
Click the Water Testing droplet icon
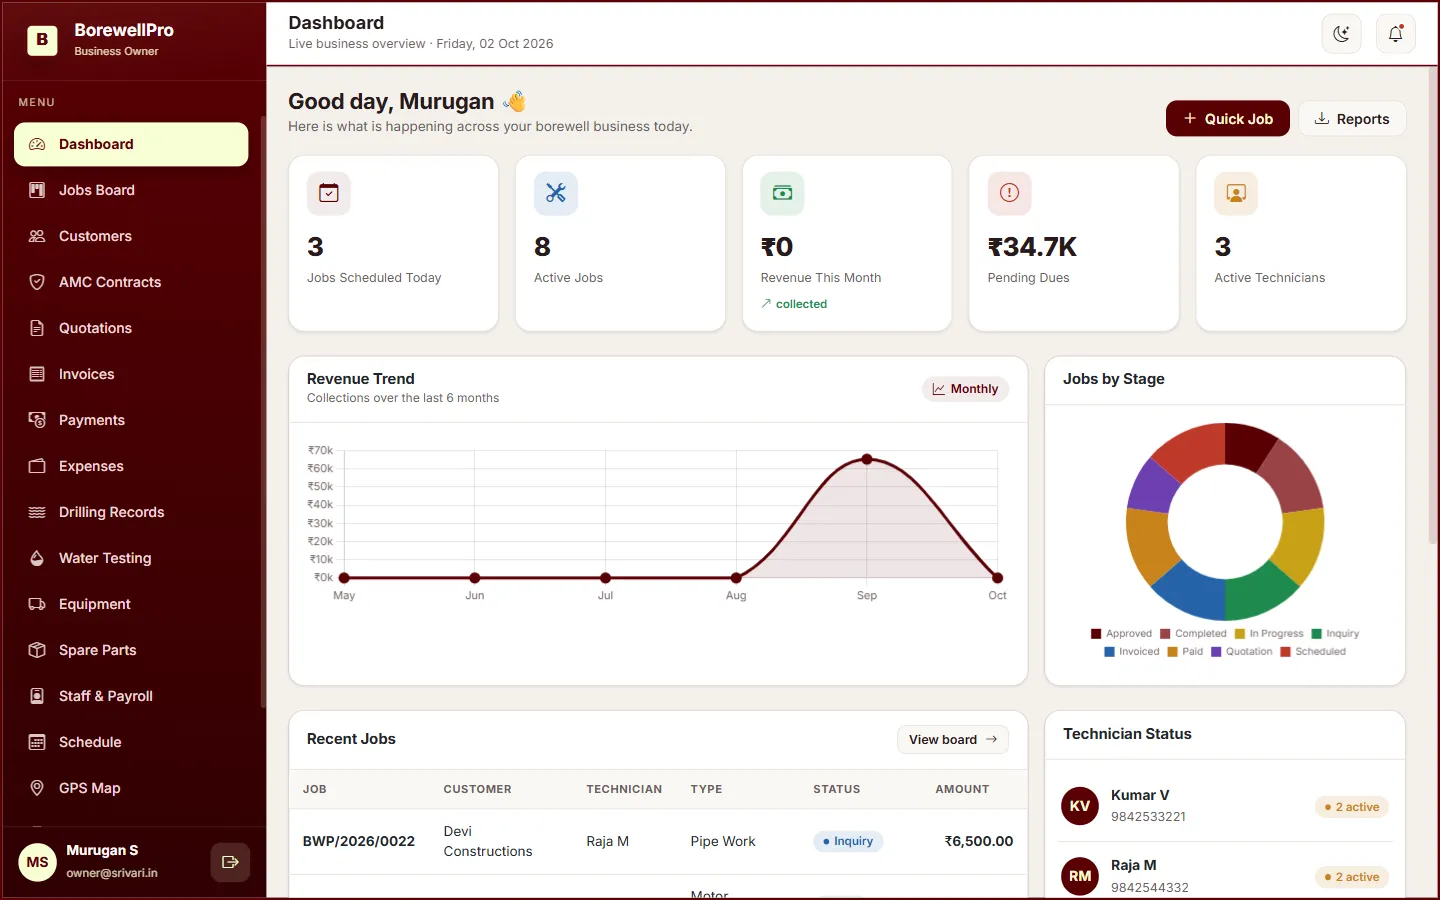pyautogui.click(x=37, y=558)
